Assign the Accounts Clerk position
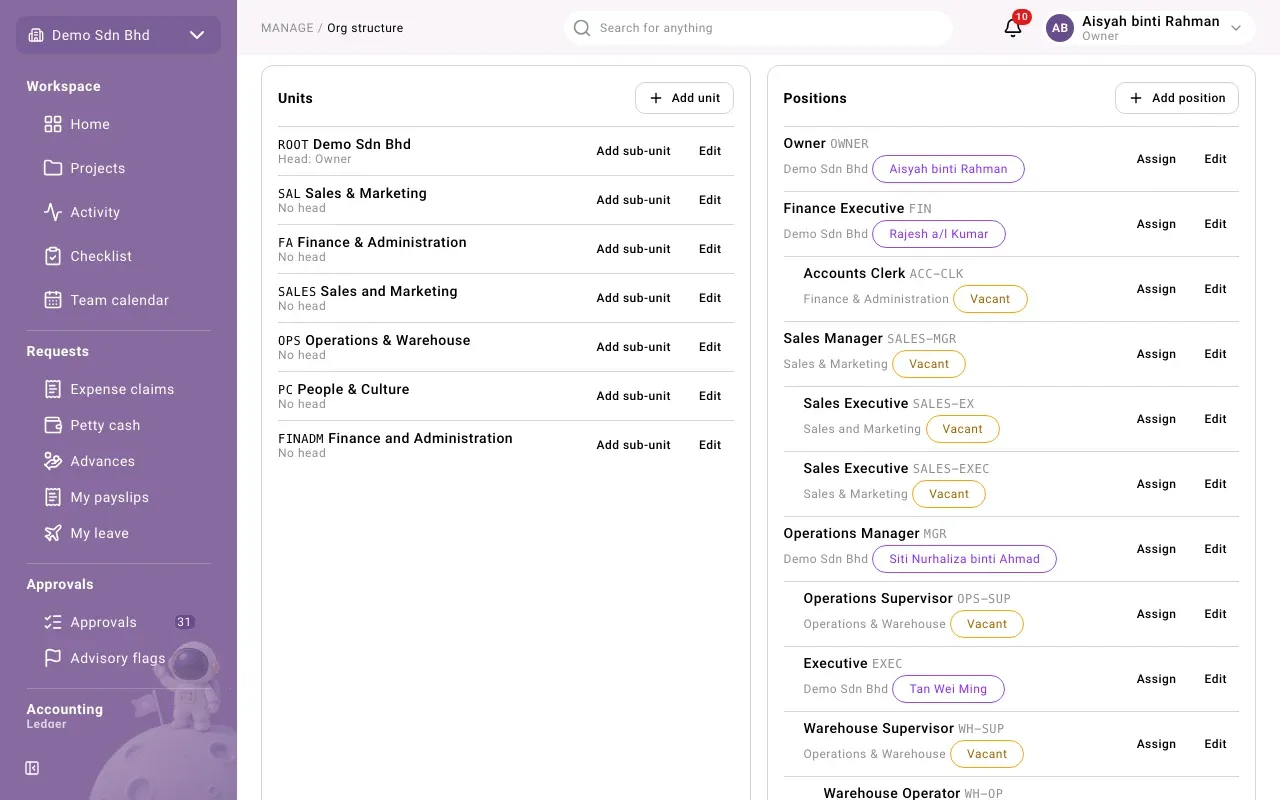1280x800 pixels. click(1156, 289)
